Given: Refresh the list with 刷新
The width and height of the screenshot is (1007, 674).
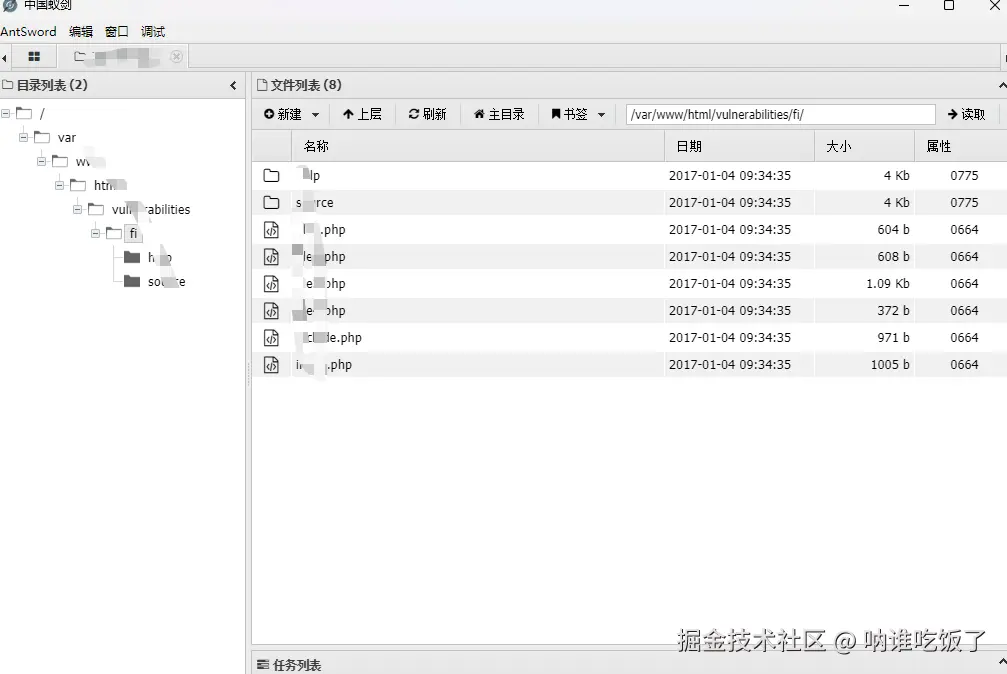Looking at the screenshot, I should click(427, 114).
